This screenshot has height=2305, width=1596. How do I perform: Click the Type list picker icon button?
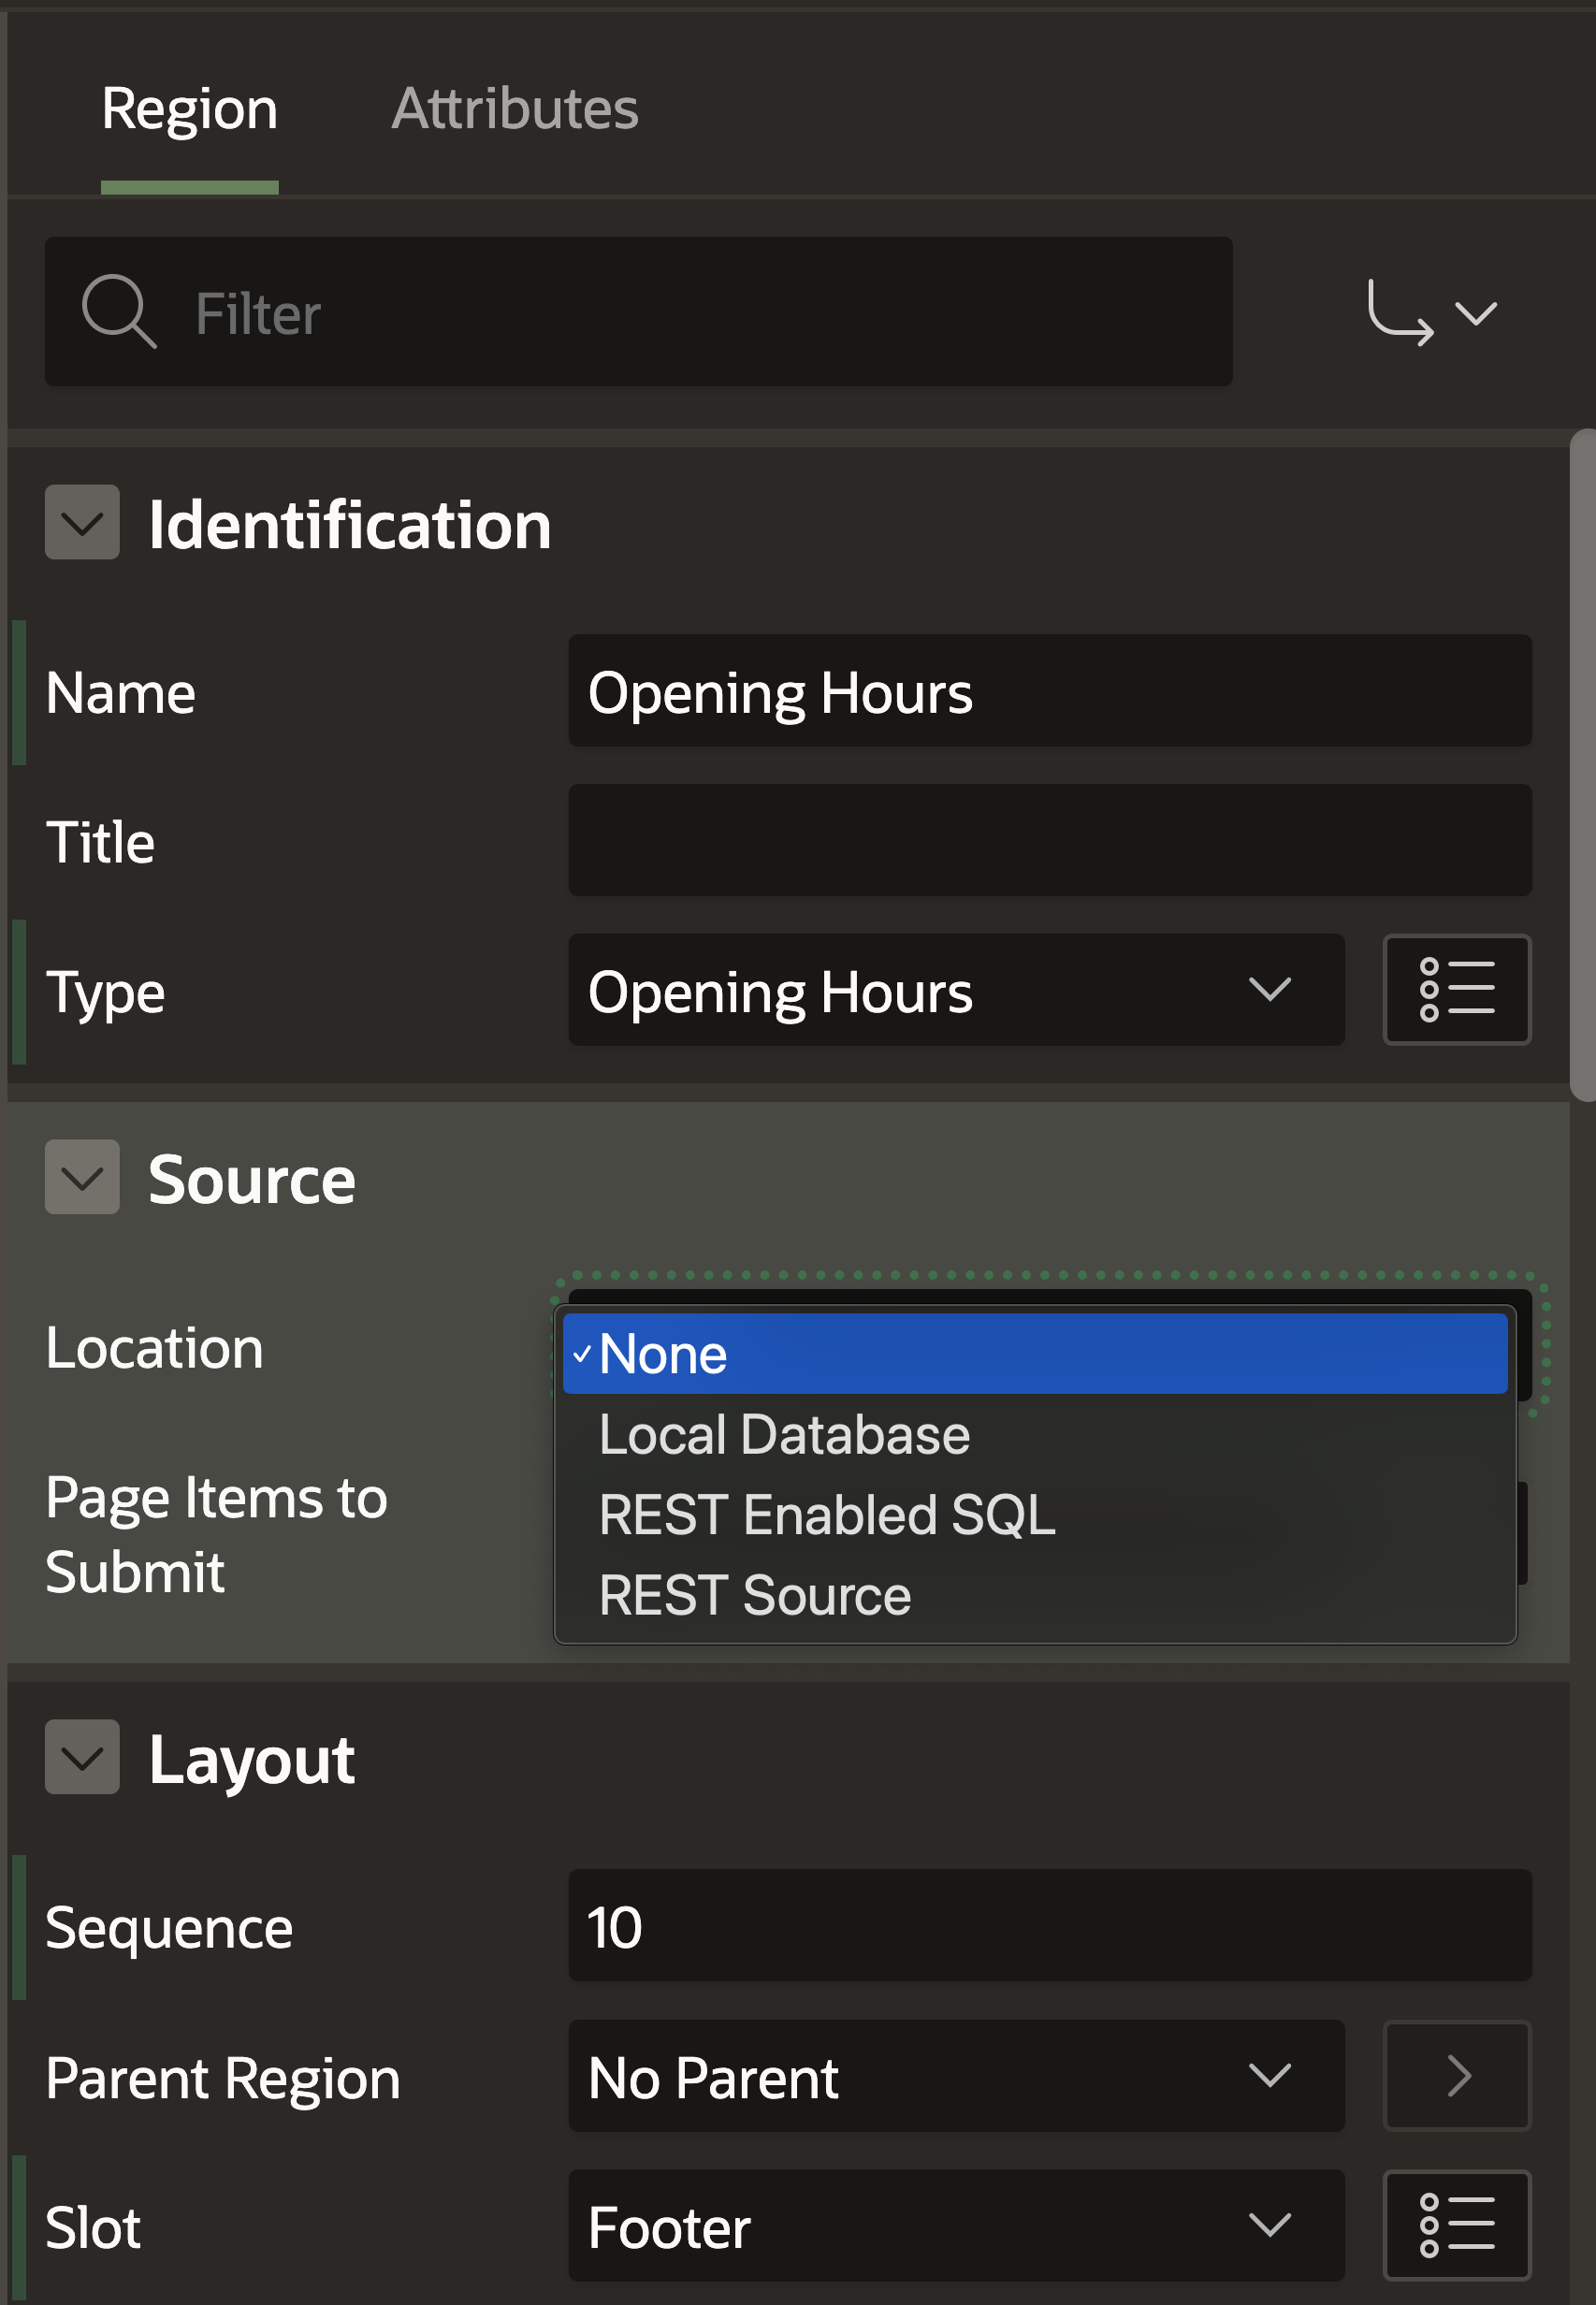point(1455,990)
